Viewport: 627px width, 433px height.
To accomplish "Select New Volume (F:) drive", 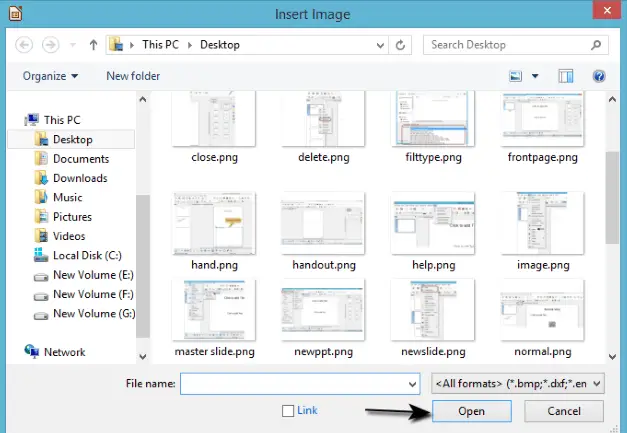I will point(93,294).
